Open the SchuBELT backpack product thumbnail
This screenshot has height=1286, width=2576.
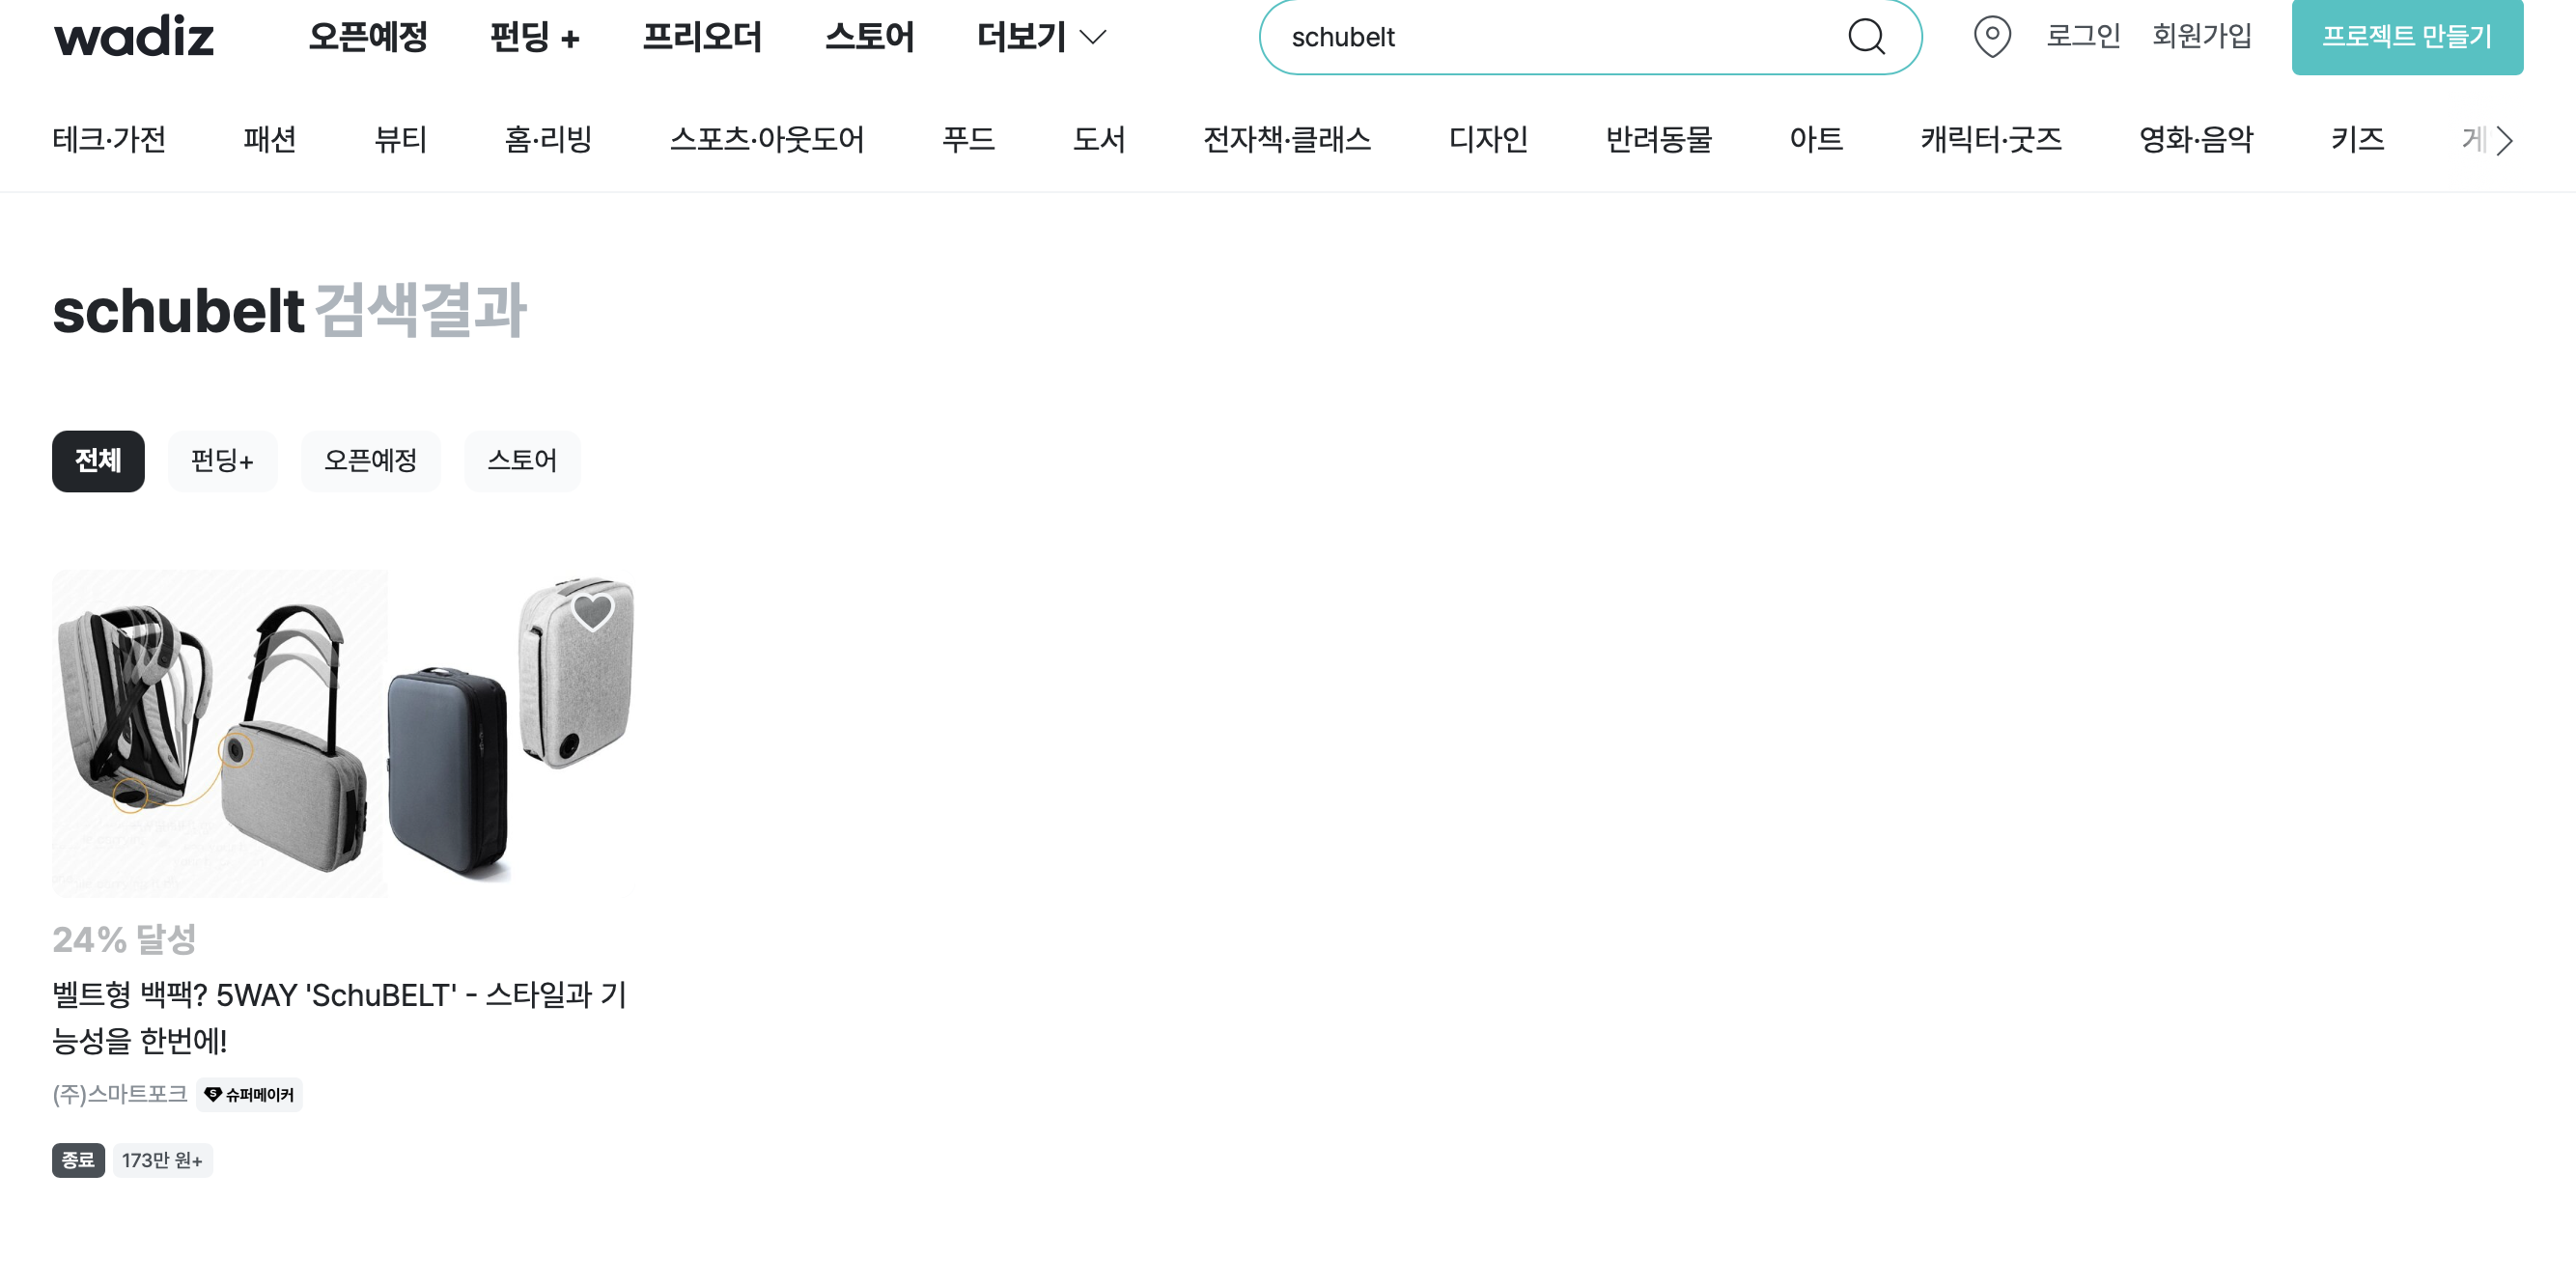click(x=343, y=733)
